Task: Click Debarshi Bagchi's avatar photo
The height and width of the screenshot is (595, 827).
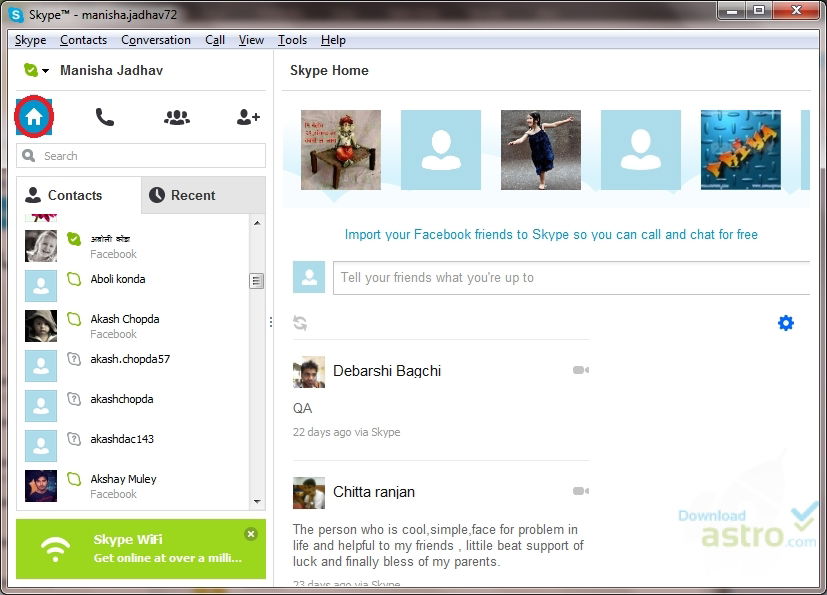Action: tap(309, 372)
